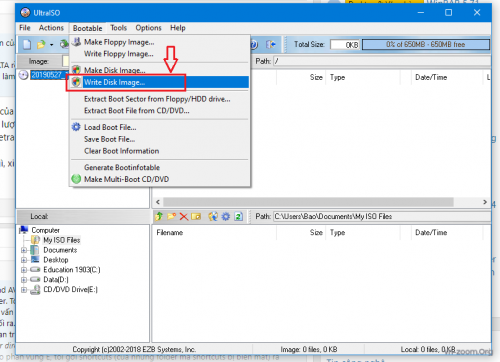Click the UltraISO application icon in title bar
The height and width of the screenshot is (362, 500).
(25, 13)
